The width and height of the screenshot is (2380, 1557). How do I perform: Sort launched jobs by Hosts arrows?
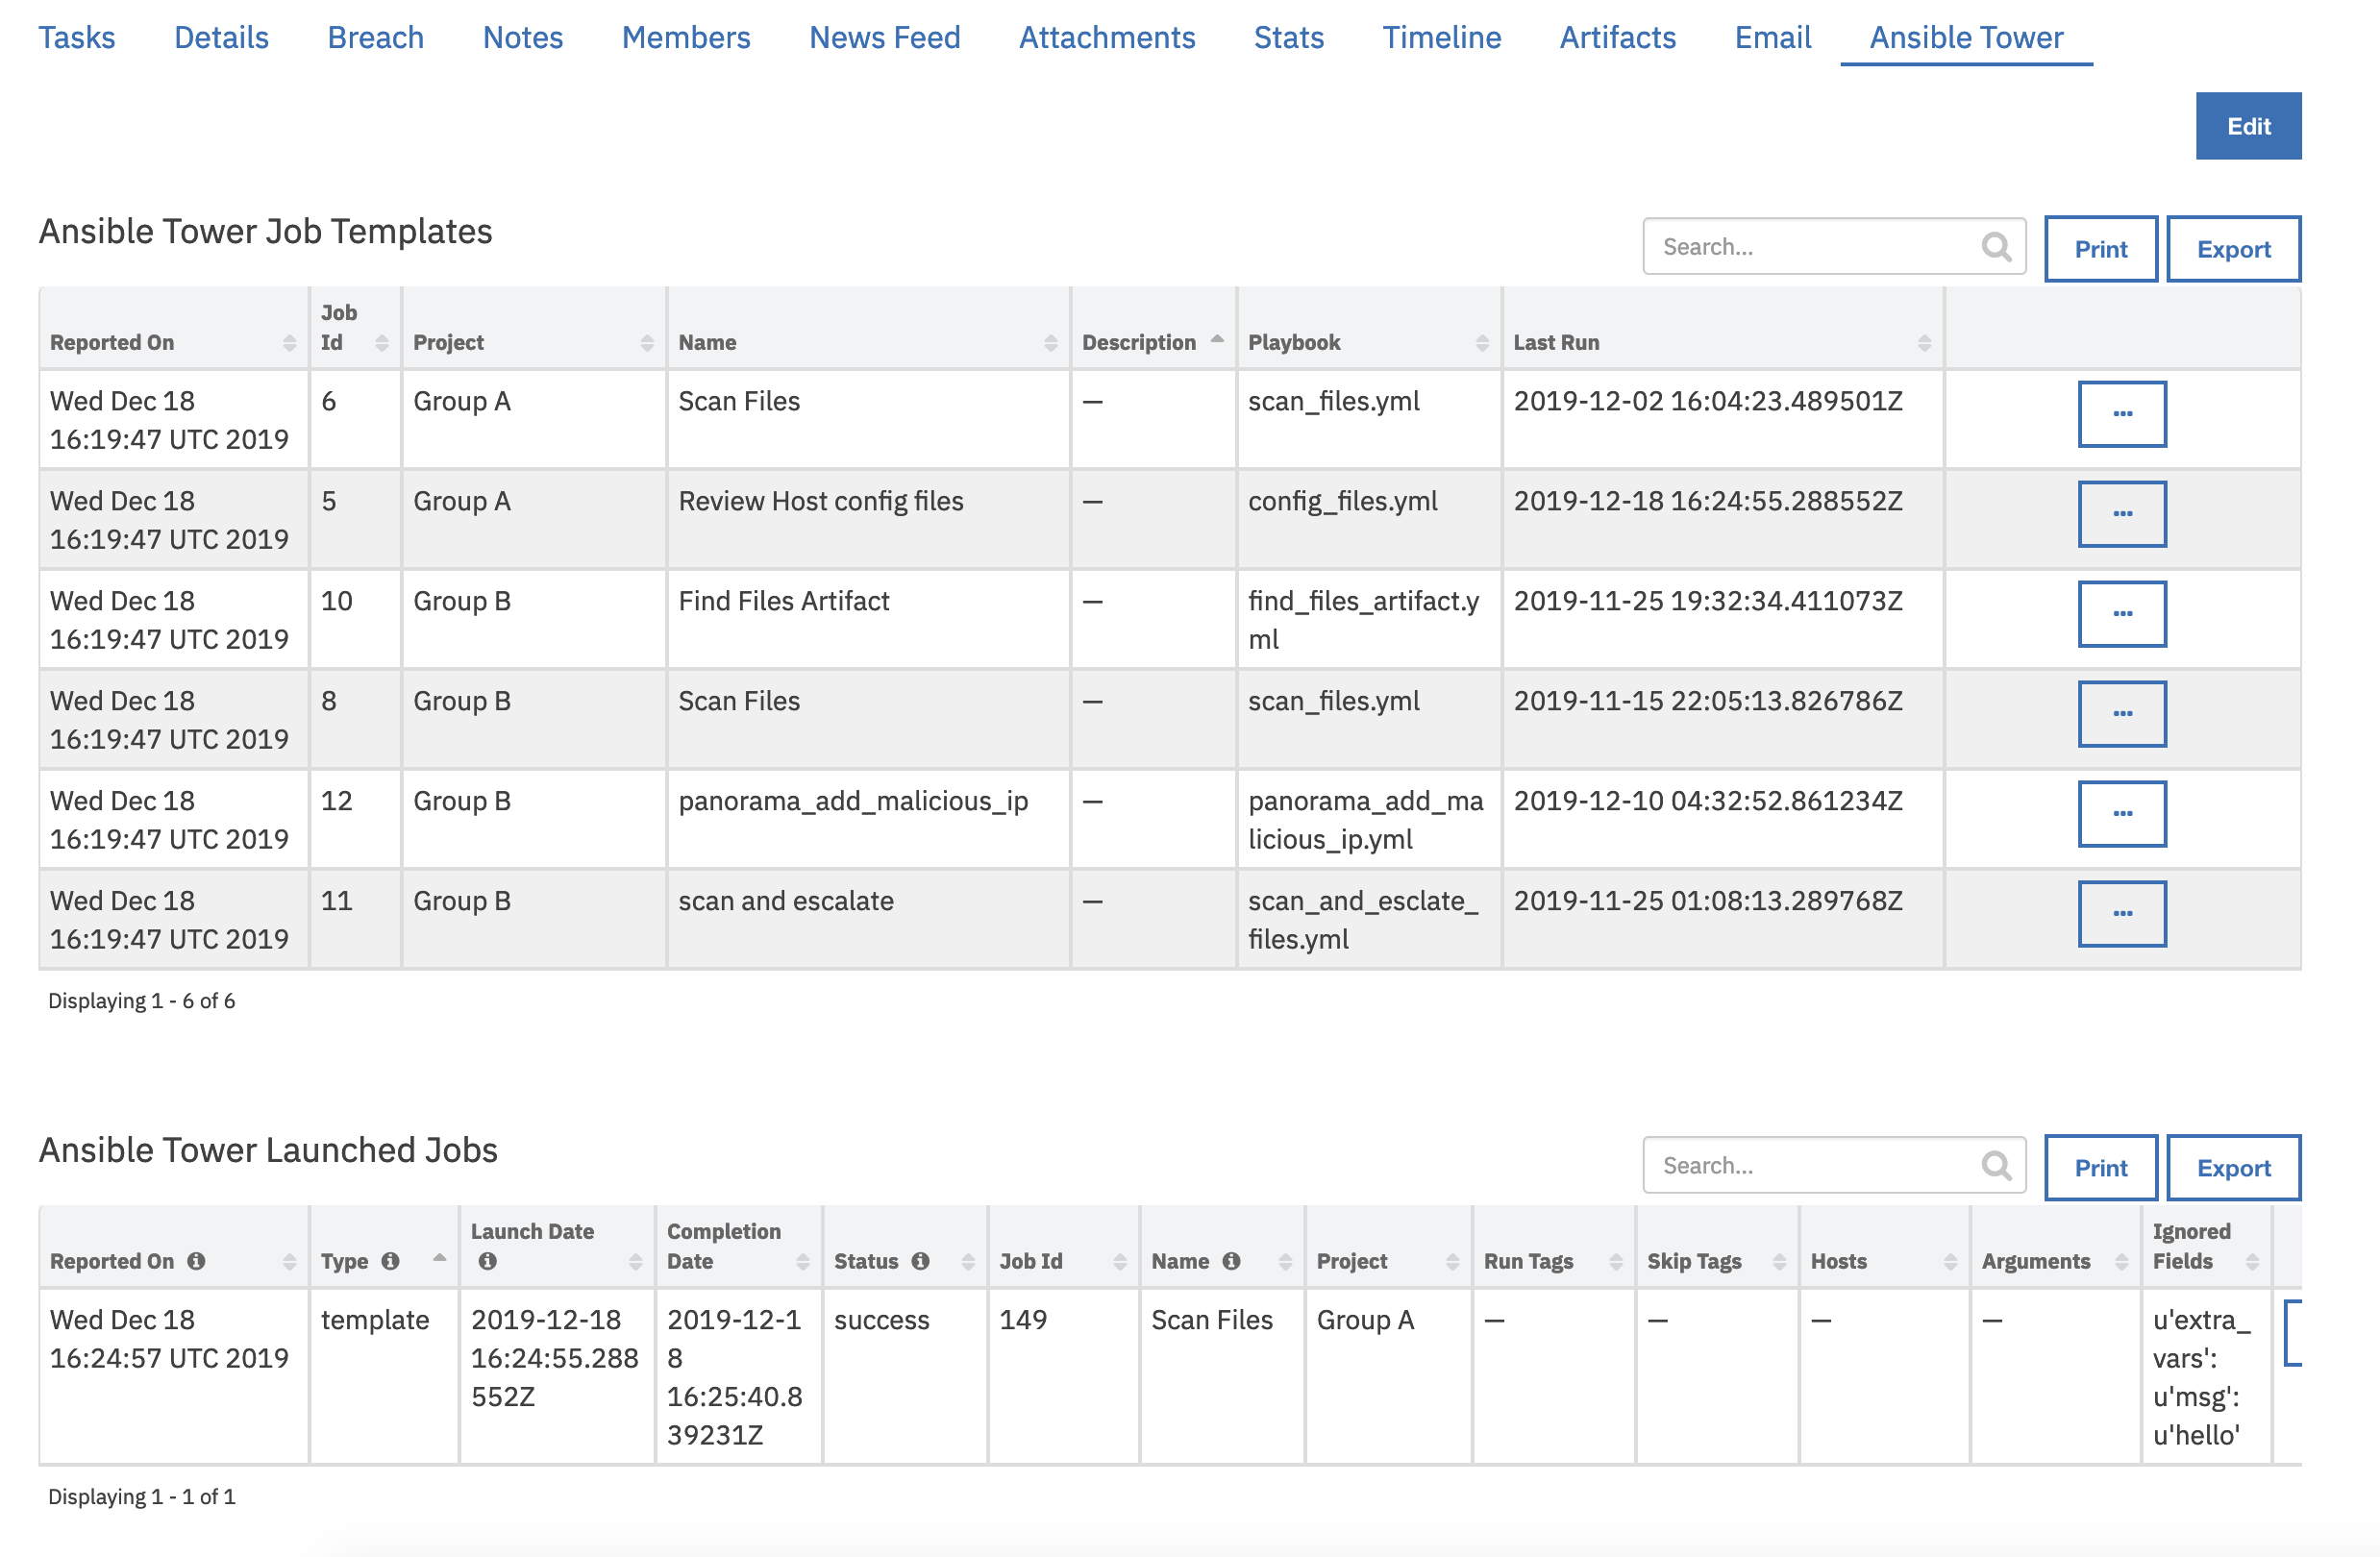1951,1262
